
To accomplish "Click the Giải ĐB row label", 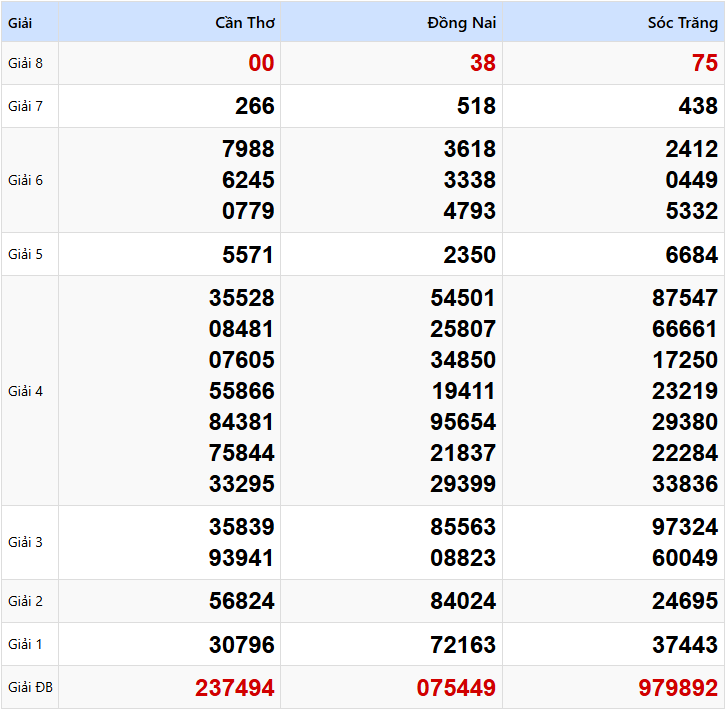I will click(x=30, y=687).
